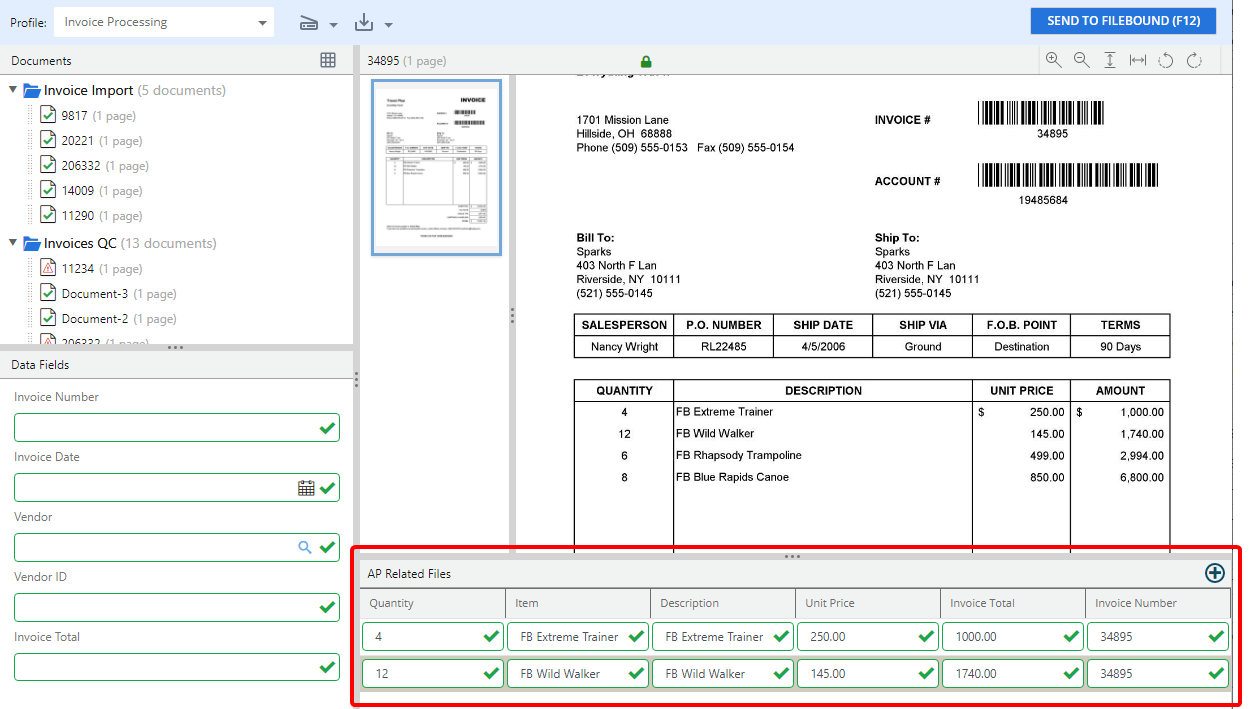Click the zoom in magnifier icon
The width and height of the screenshot is (1250, 709).
[1053, 60]
